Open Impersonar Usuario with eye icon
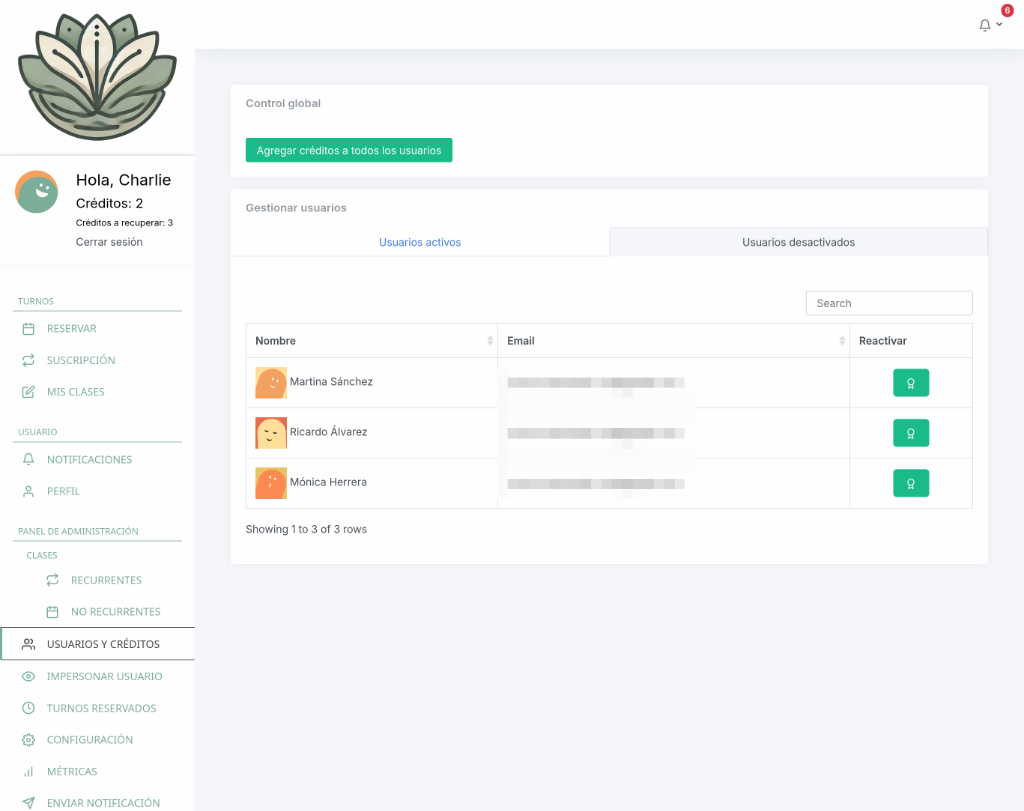 pyautogui.click(x=104, y=677)
